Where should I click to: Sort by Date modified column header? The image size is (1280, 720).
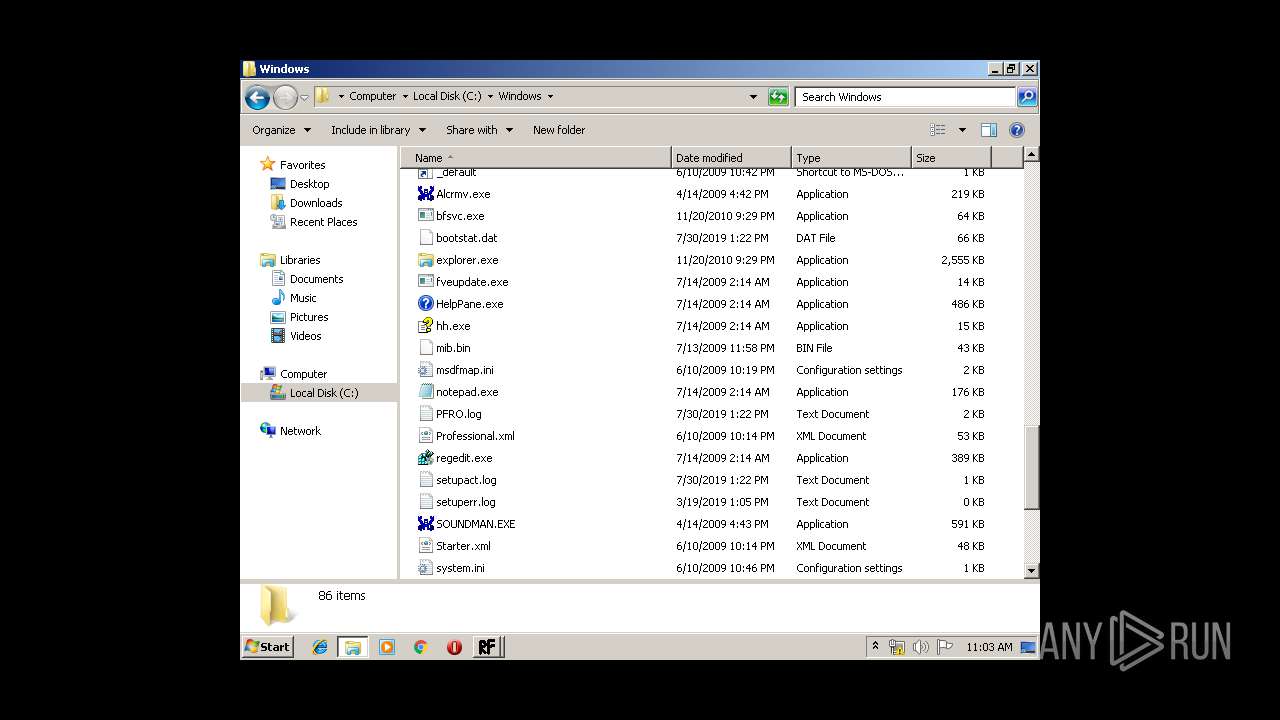coord(732,158)
